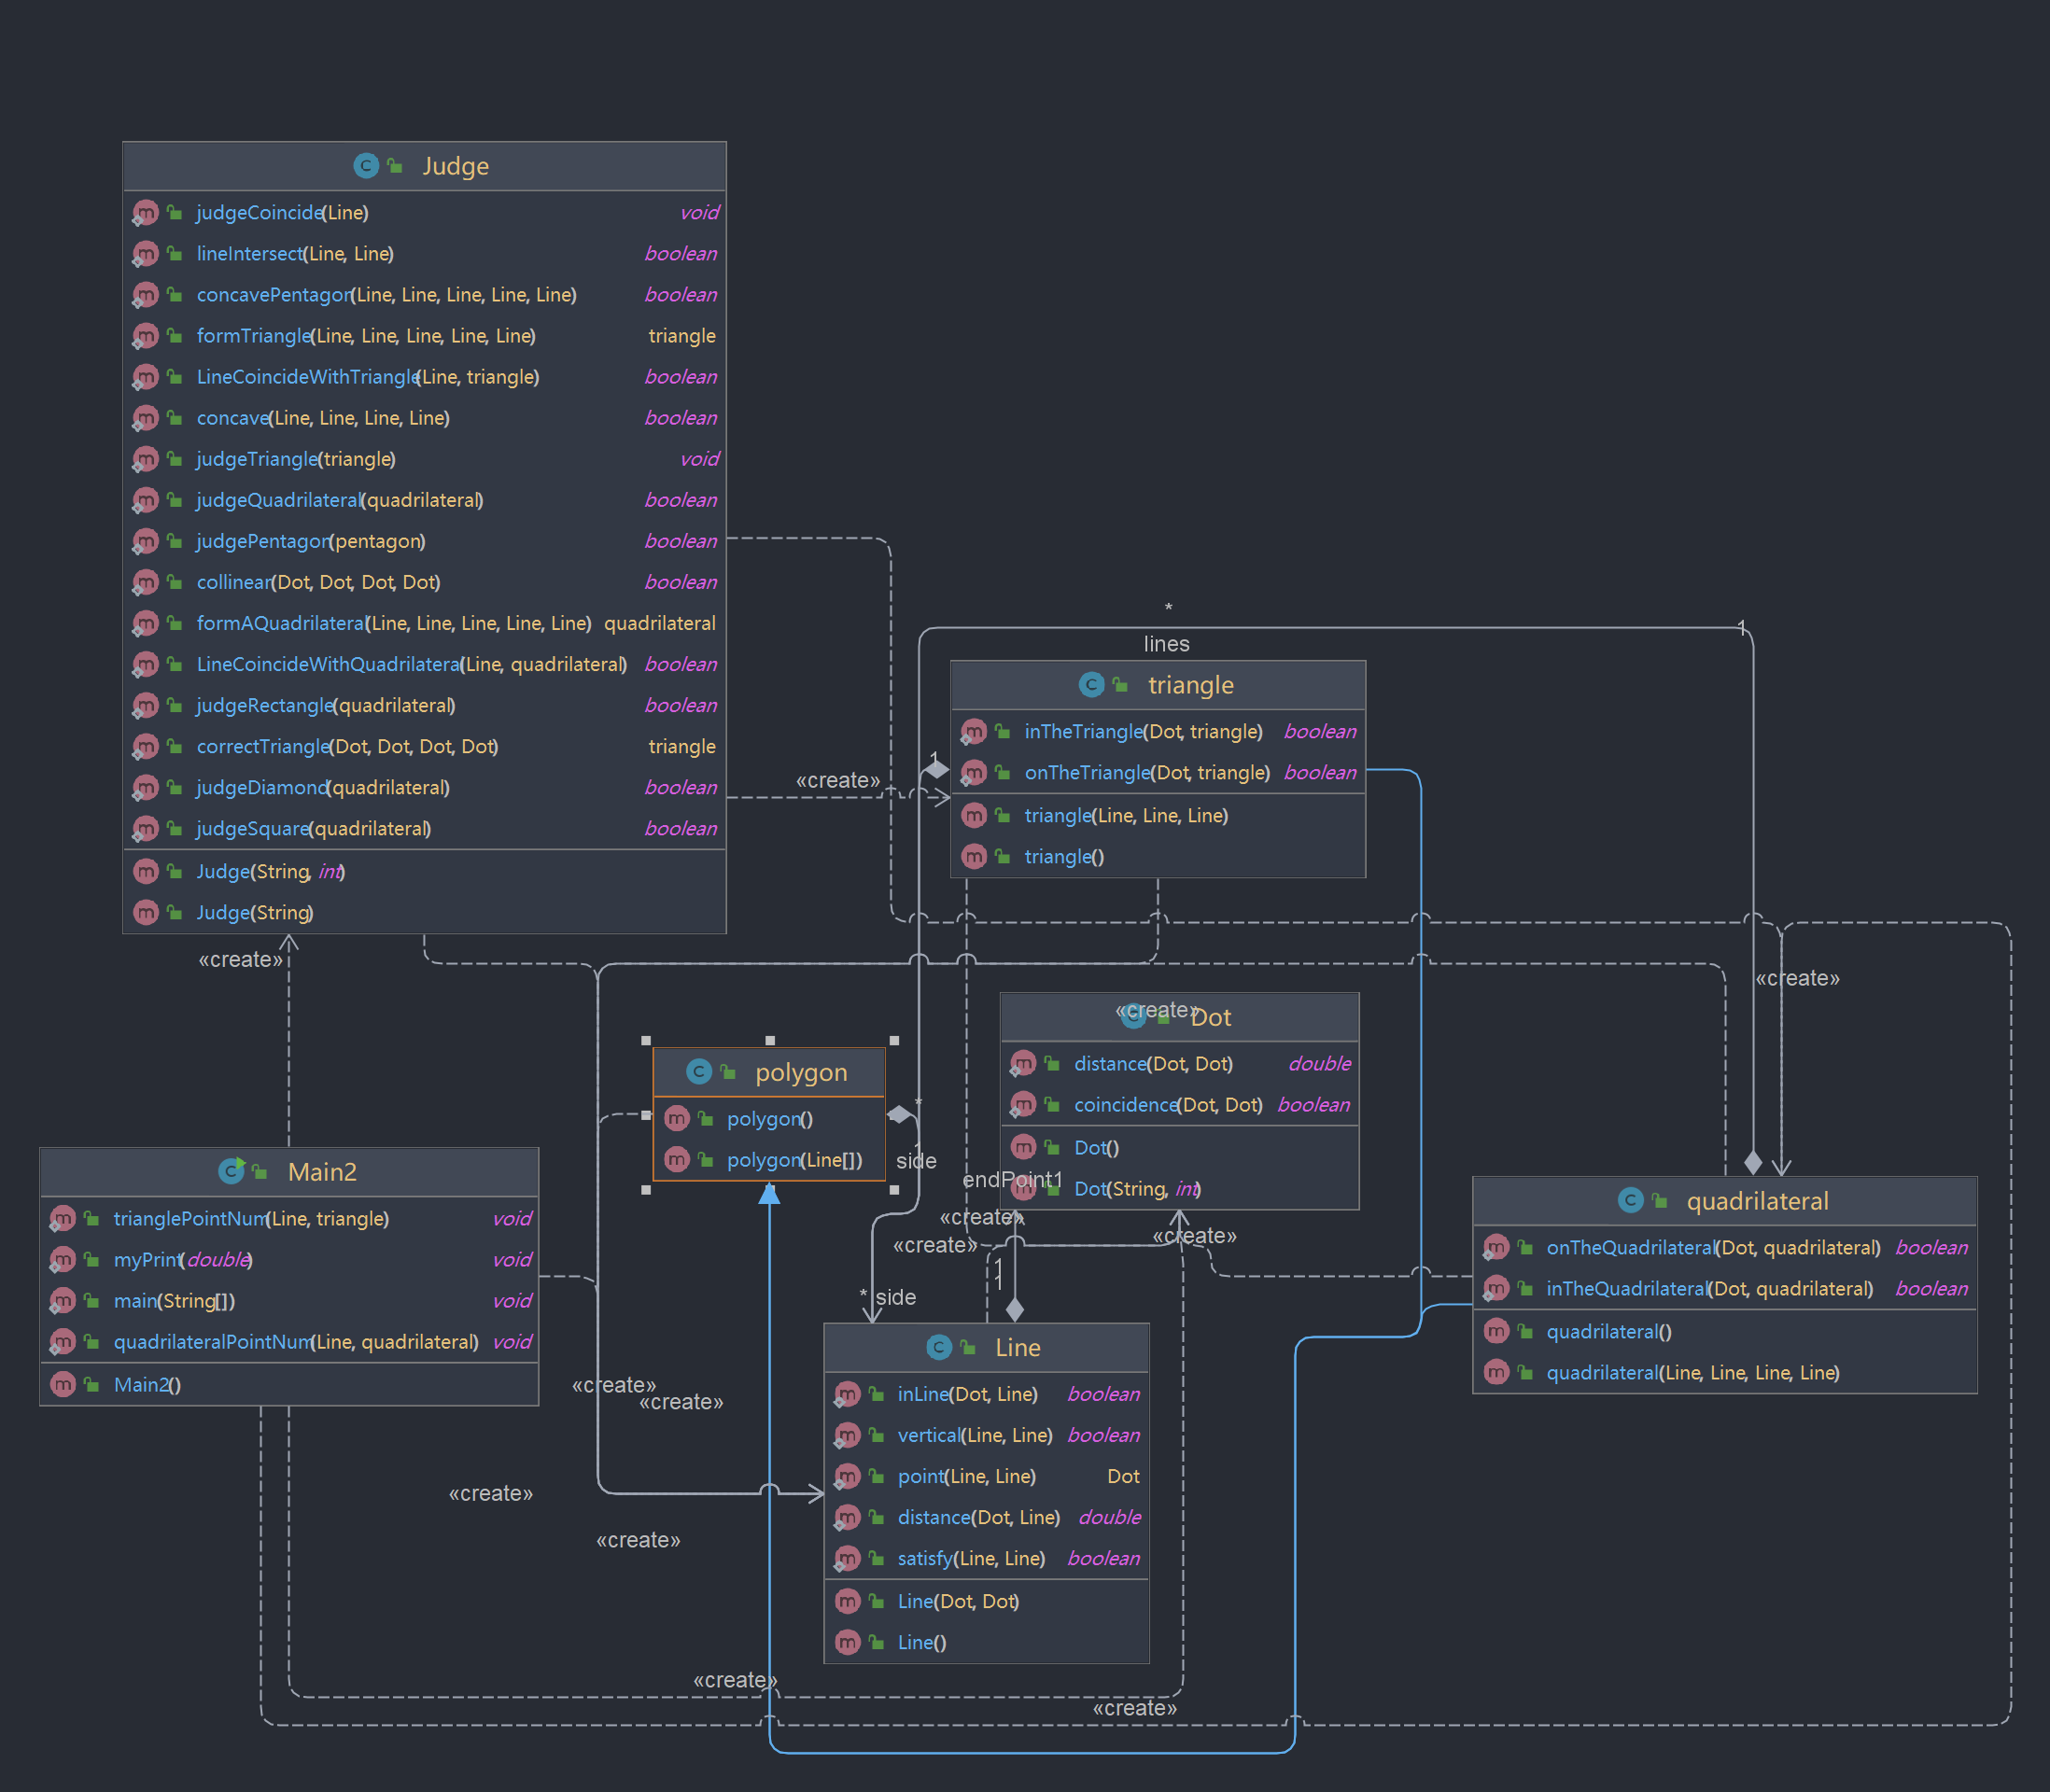The image size is (2050, 1792).
Task: Click the top-left selection handle of polygon
Action: click(646, 1041)
